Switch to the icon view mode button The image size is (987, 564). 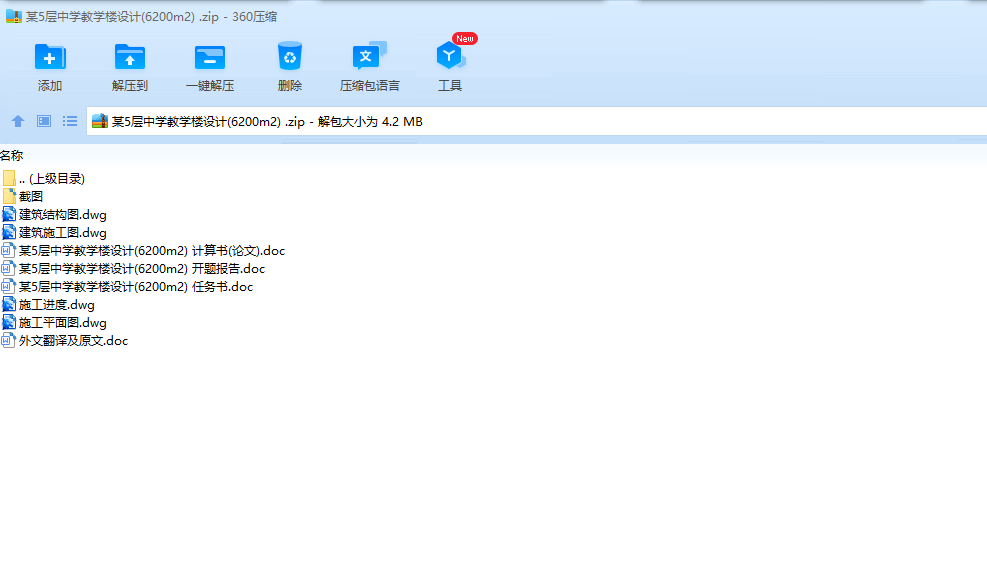pyautogui.click(x=43, y=121)
